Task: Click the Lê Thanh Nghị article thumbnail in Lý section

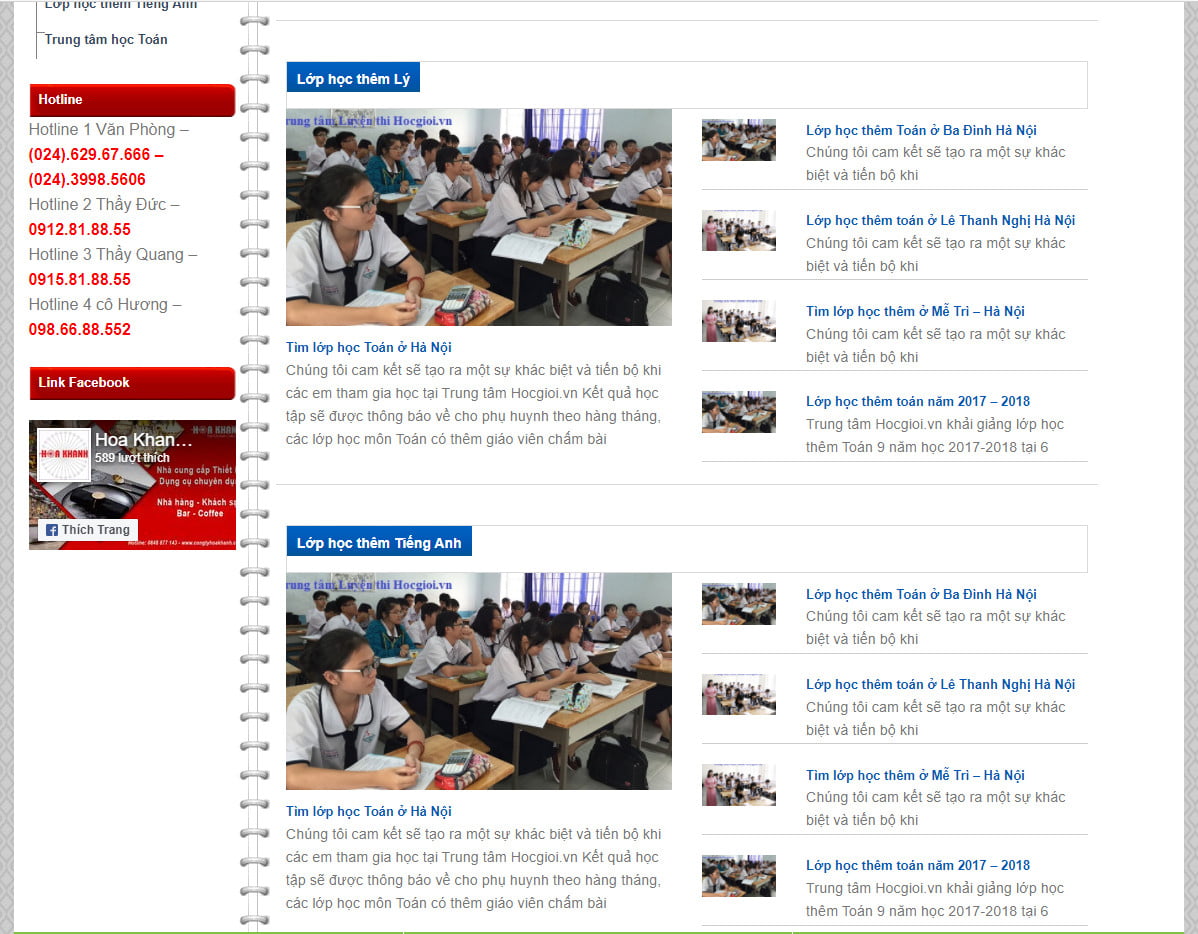Action: (x=739, y=230)
